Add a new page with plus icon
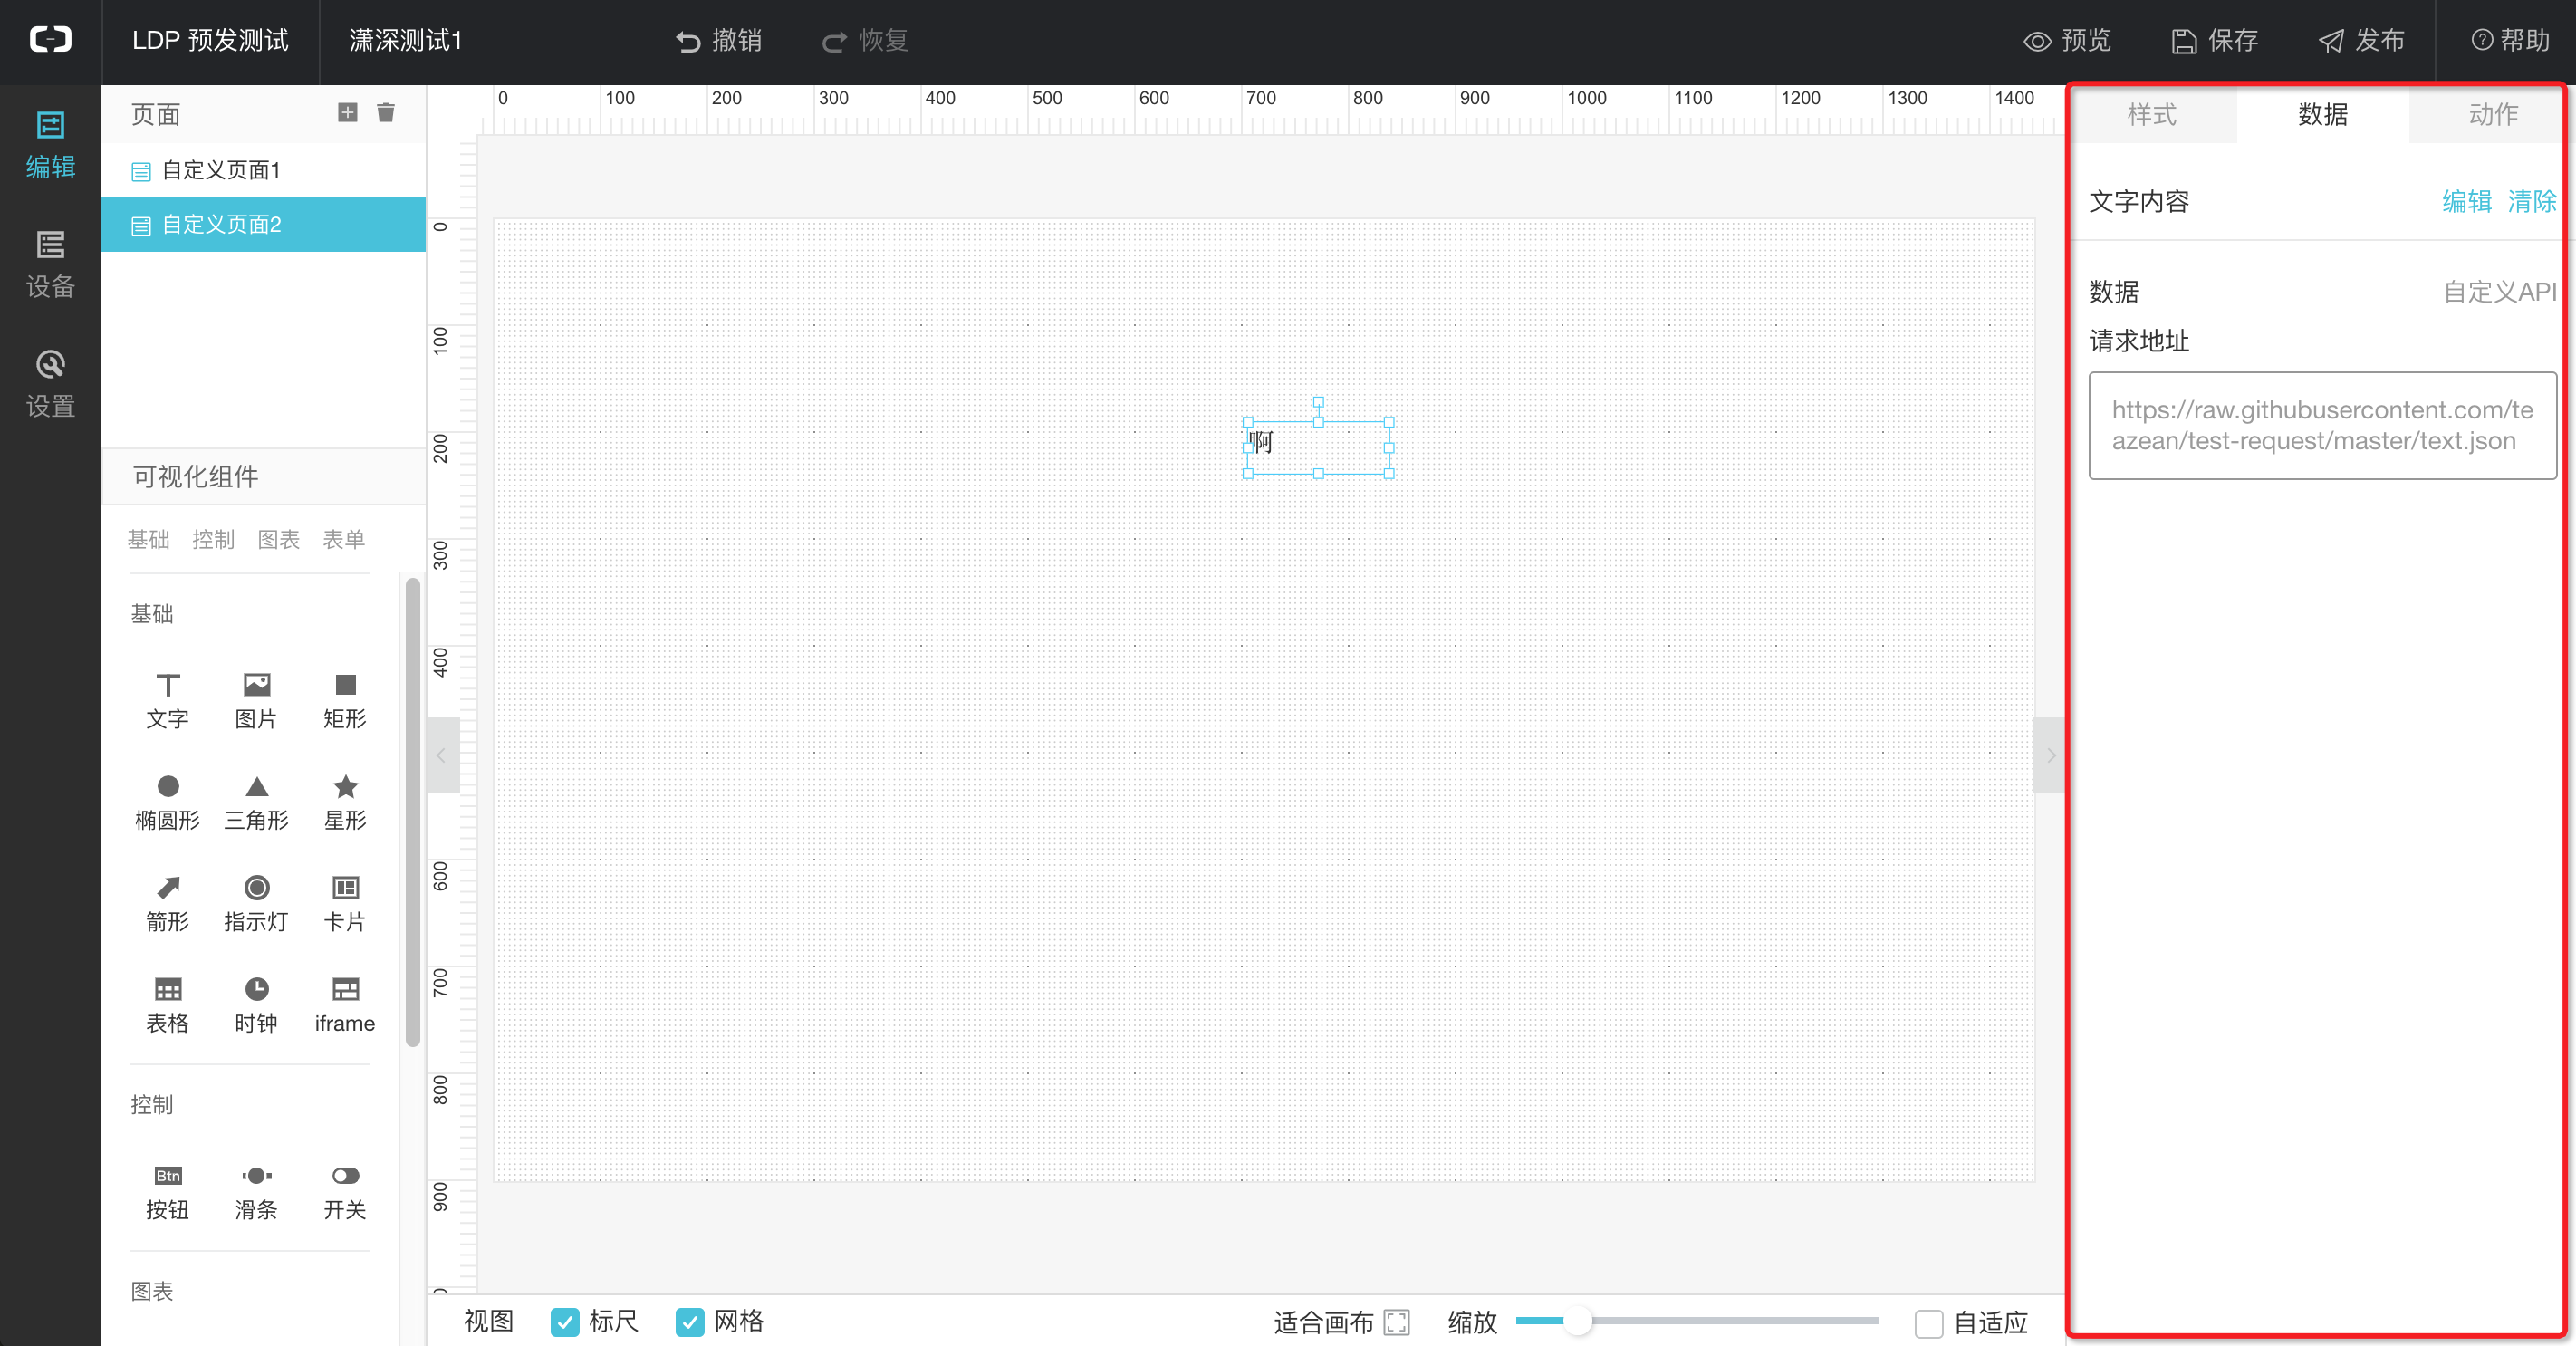Image resolution: width=2576 pixels, height=1346 pixels. coord(347,113)
